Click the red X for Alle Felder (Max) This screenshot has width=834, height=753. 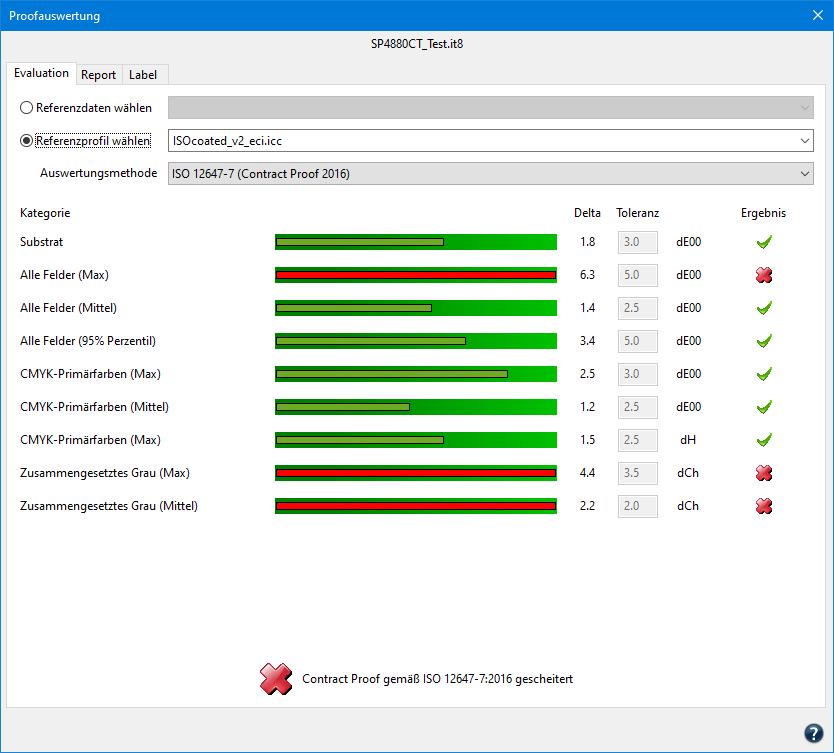click(764, 275)
